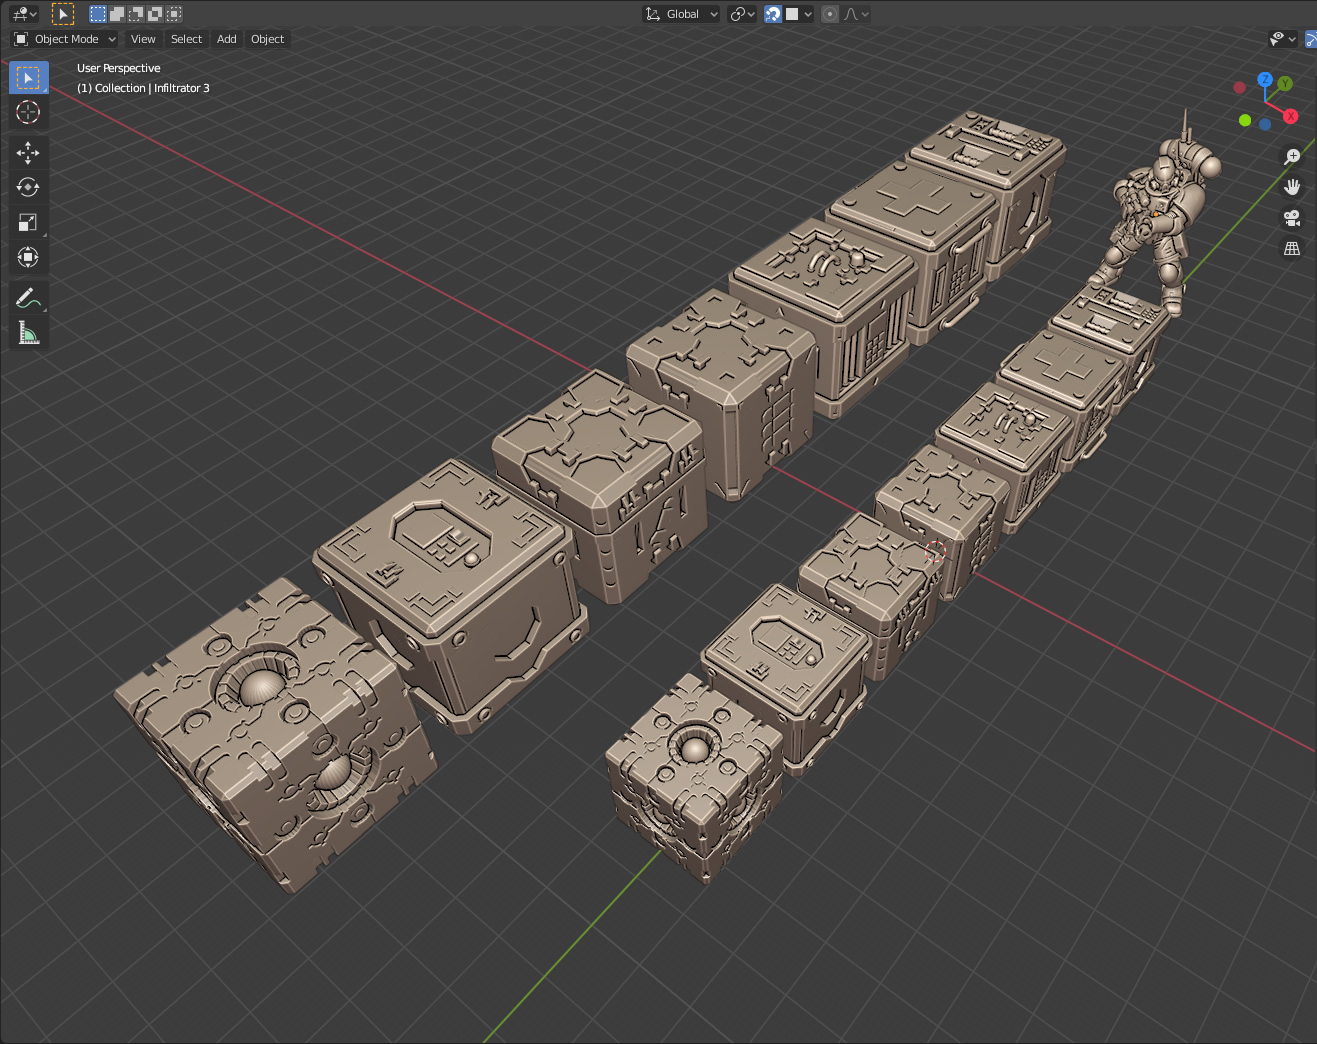Toggle camera view with the camera icon

[x=1292, y=218]
